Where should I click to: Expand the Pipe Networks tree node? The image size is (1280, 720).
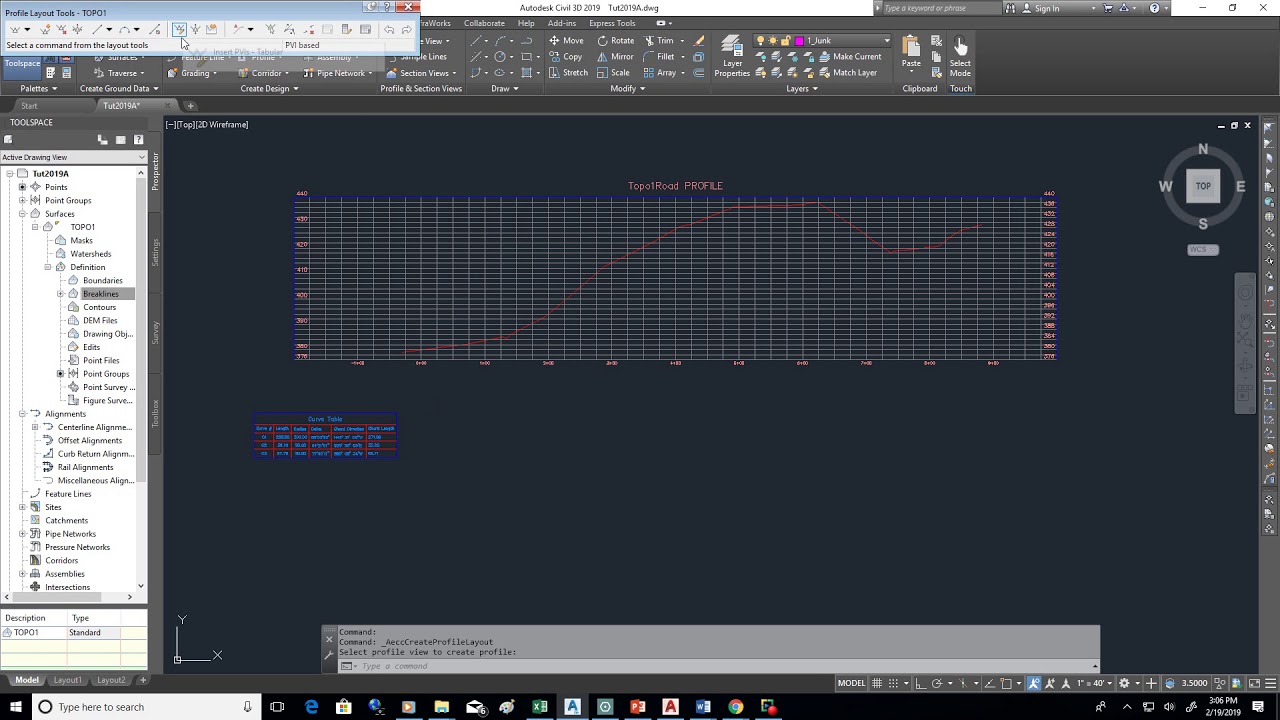tap(22, 534)
